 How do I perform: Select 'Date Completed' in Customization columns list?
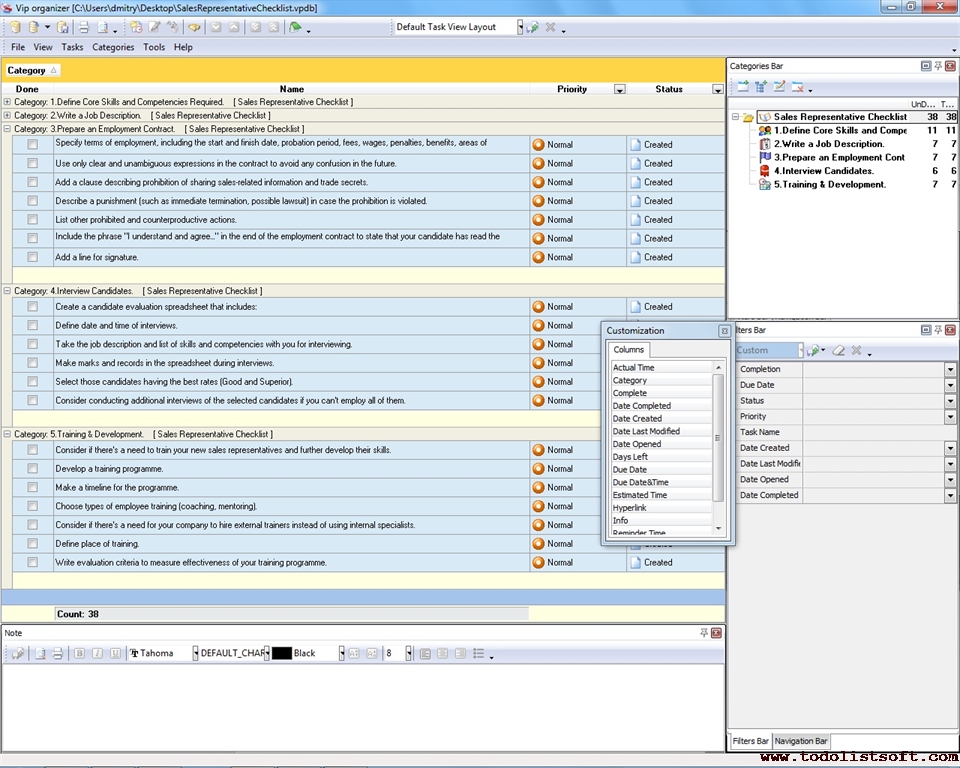pos(642,406)
